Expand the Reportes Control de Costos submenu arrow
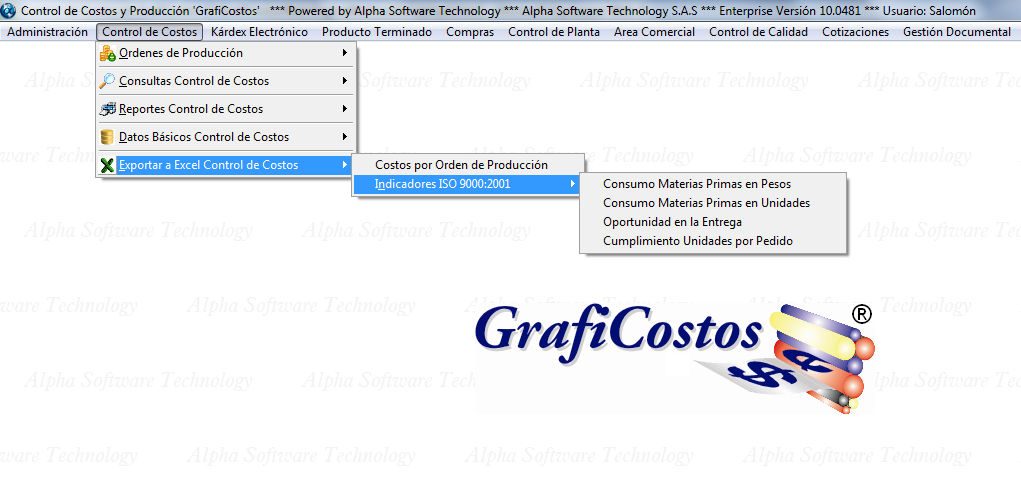This screenshot has width=1021, height=501. click(x=344, y=109)
